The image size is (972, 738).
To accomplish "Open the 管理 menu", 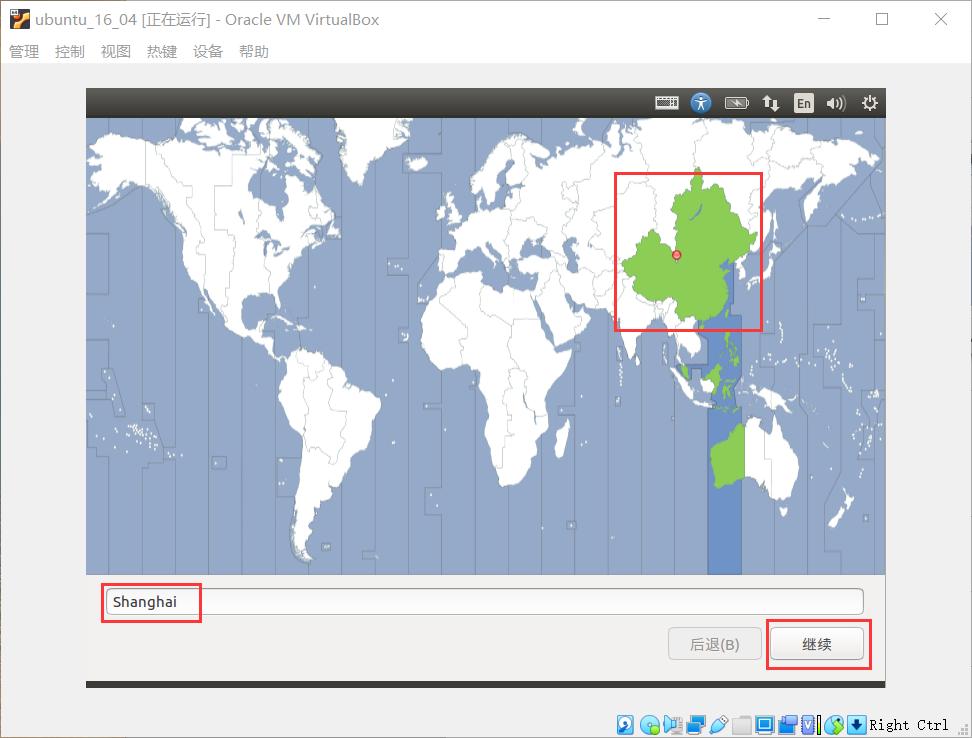I will pyautogui.click(x=24, y=51).
